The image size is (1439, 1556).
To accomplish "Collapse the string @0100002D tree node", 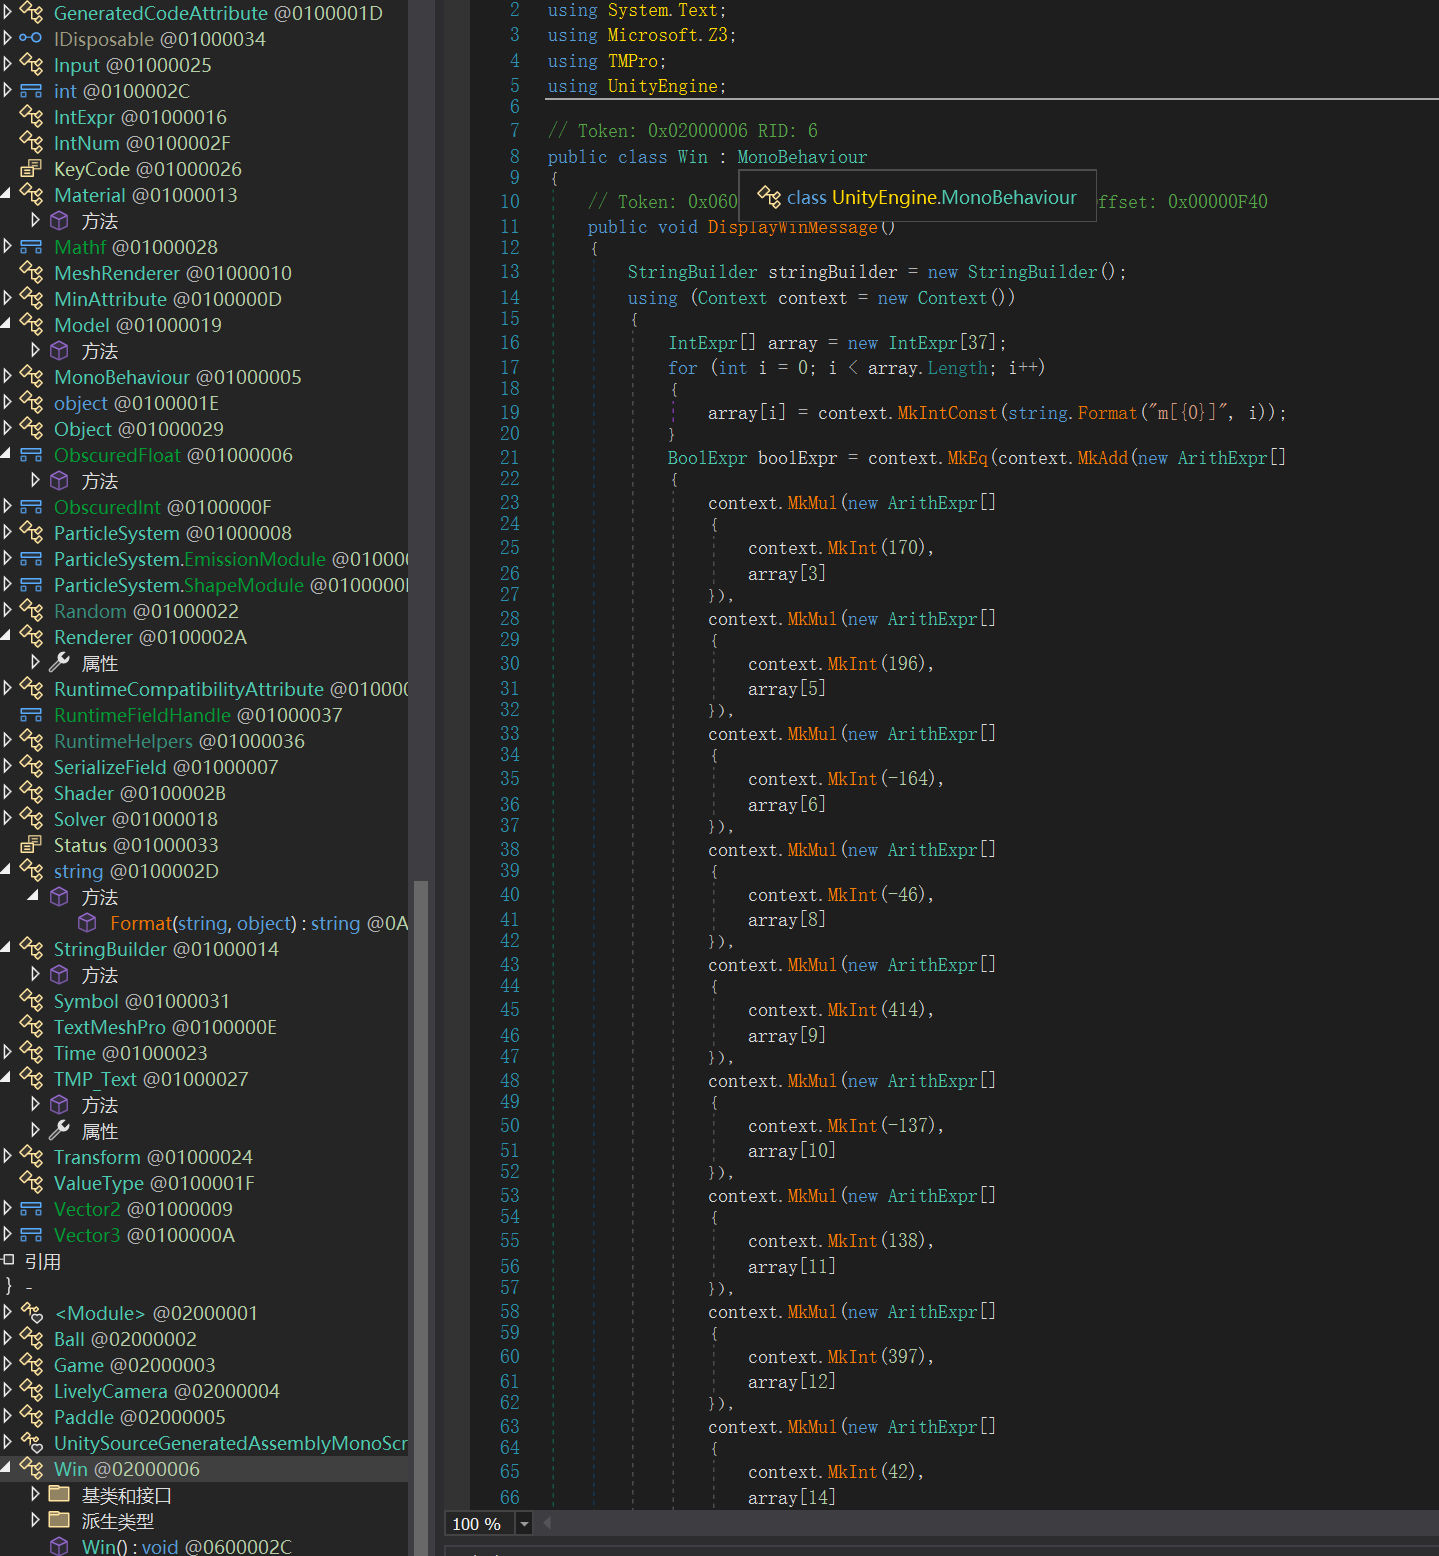I will click(7, 871).
